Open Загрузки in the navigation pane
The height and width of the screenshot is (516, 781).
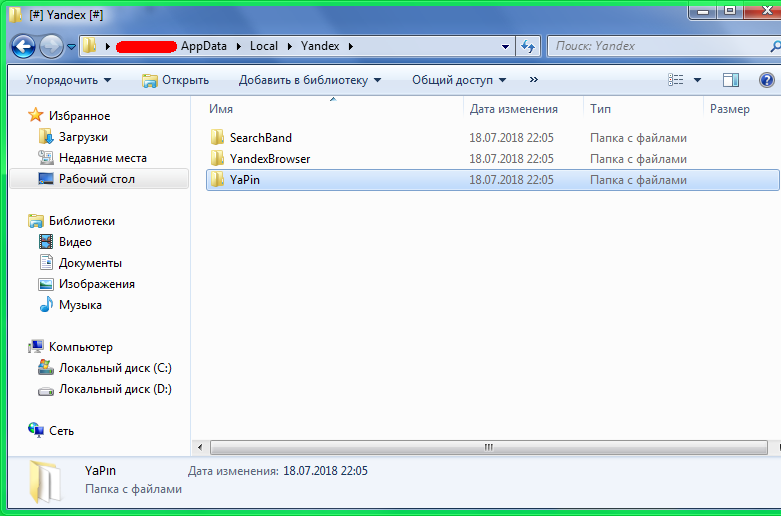click(x=83, y=137)
